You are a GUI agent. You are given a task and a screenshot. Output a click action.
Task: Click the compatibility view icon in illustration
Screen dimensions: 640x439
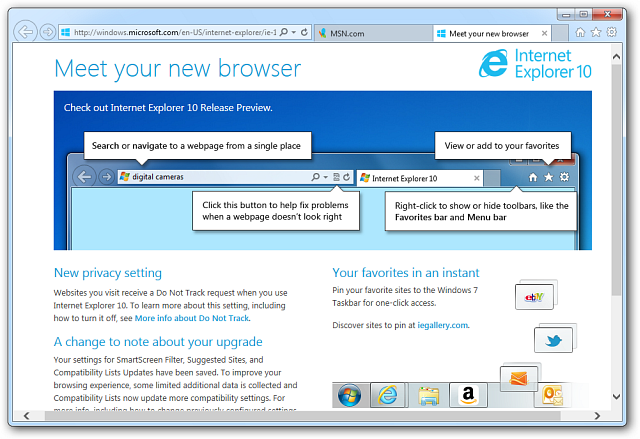[336, 177]
